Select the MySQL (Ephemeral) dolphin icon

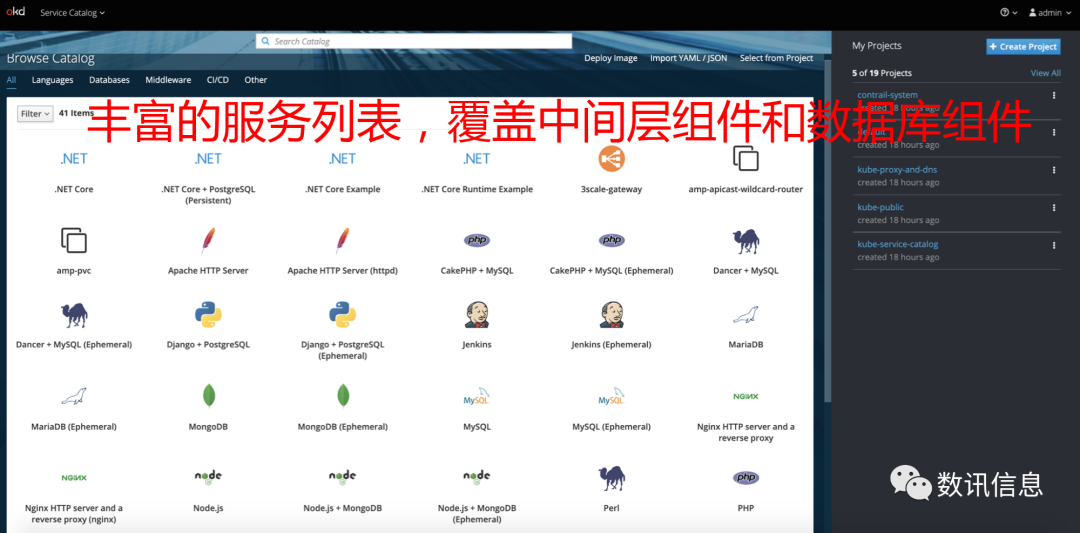[612, 397]
